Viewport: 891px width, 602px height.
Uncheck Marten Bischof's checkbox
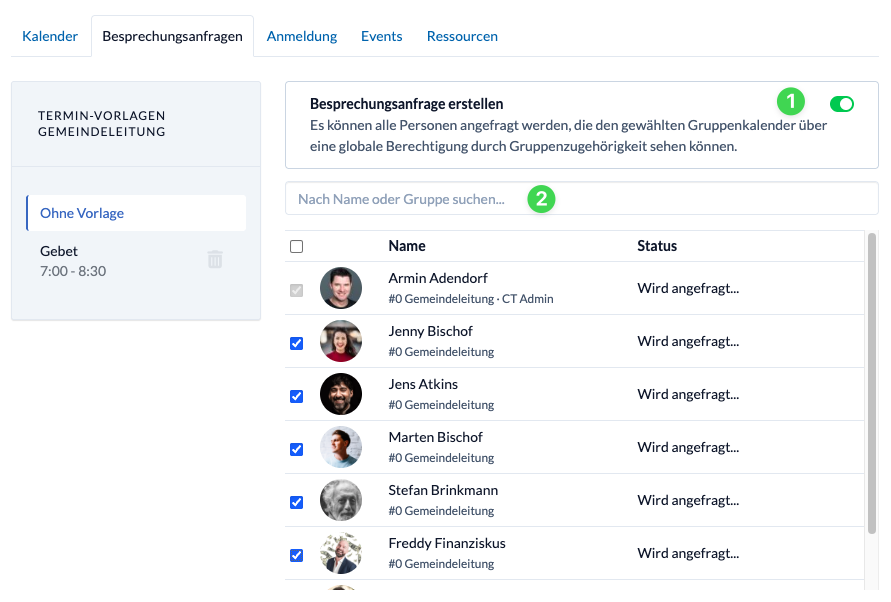[x=297, y=449]
